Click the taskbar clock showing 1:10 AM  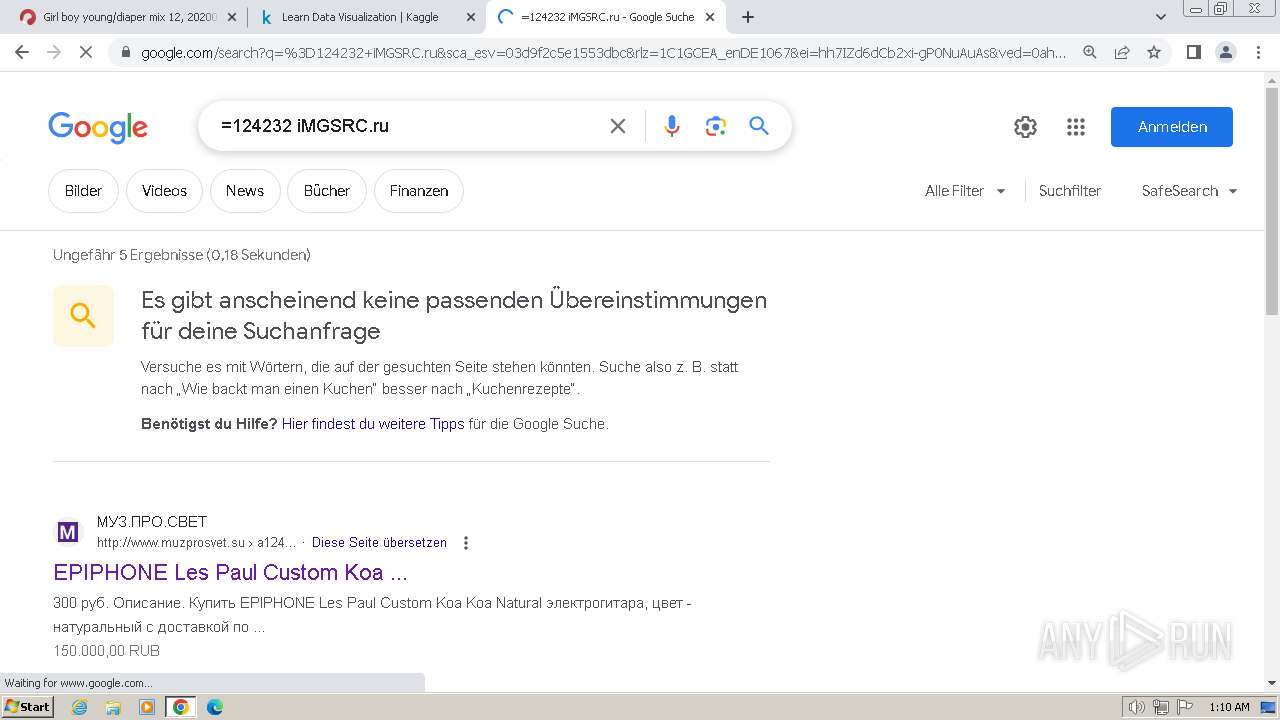point(1229,707)
